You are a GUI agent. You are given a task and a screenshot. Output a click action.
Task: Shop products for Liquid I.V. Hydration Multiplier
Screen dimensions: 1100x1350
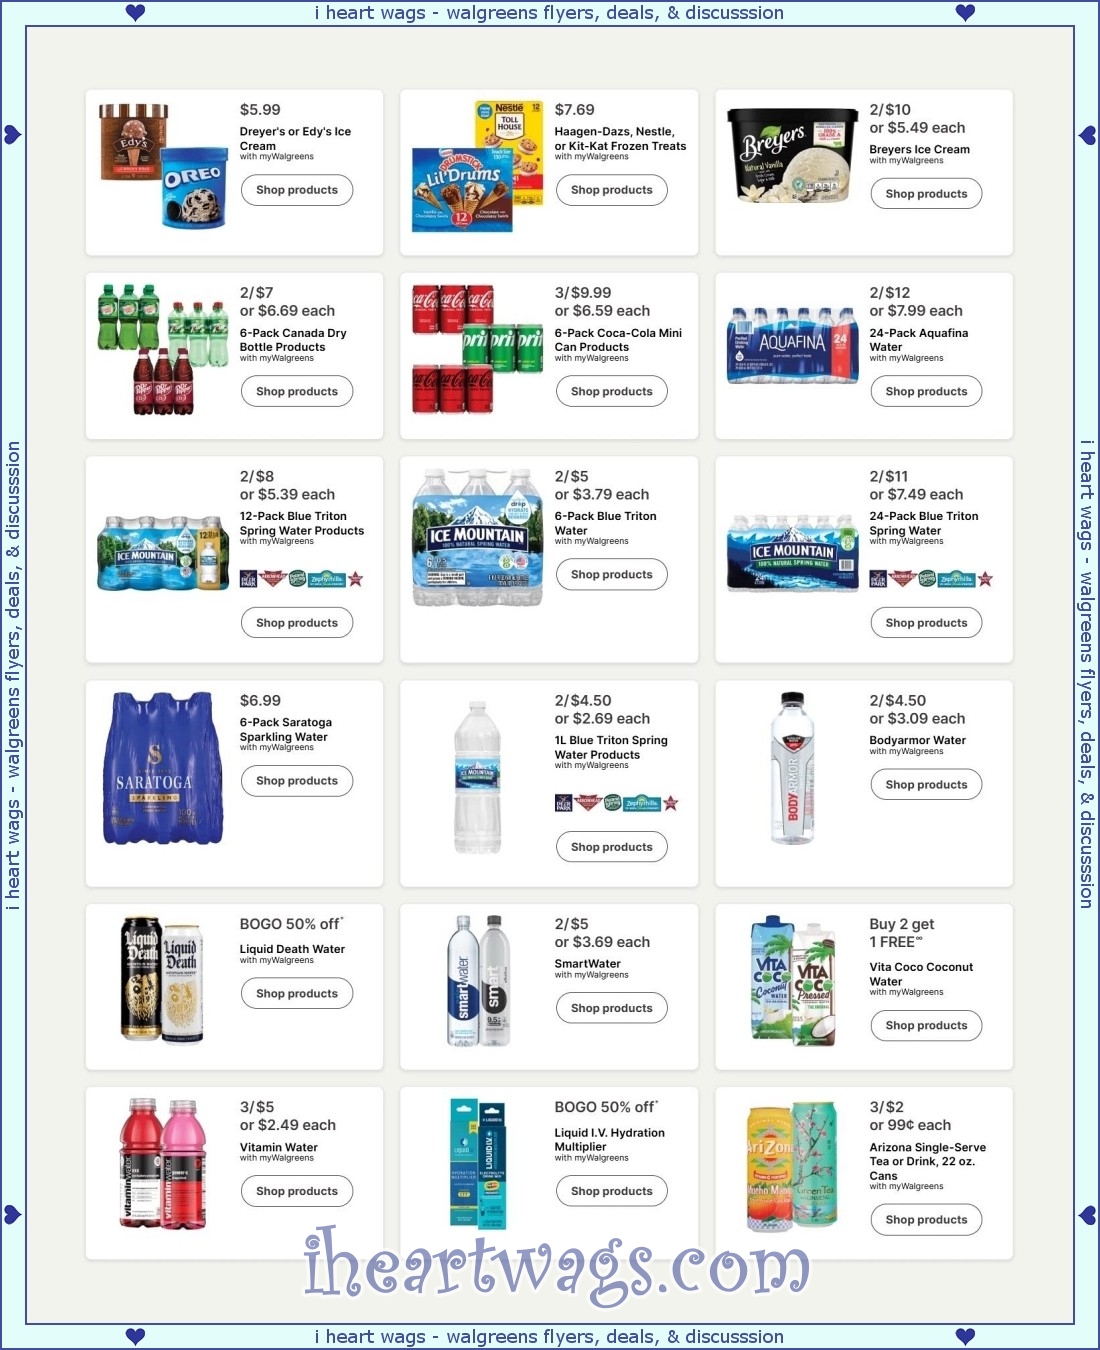click(x=612, y=1192)
